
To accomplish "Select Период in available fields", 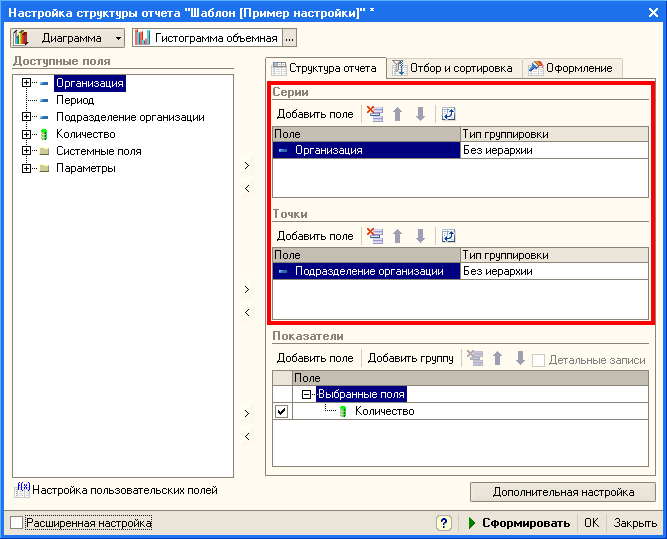I will (x=75, y=100).
